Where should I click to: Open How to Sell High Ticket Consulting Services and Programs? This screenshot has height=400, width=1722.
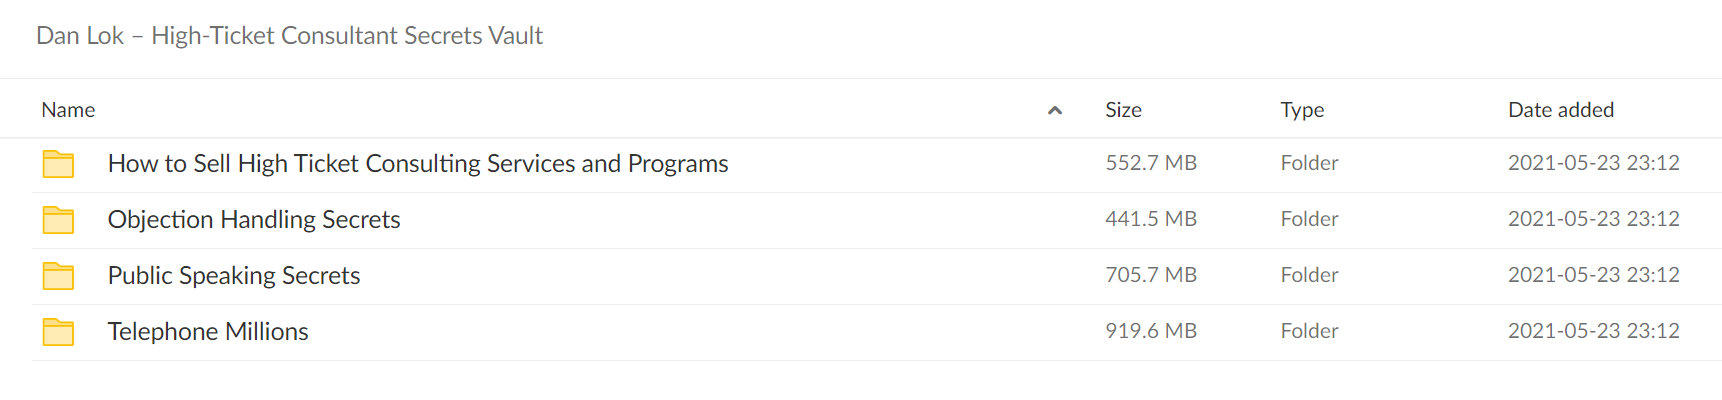(x=418, y=164)
